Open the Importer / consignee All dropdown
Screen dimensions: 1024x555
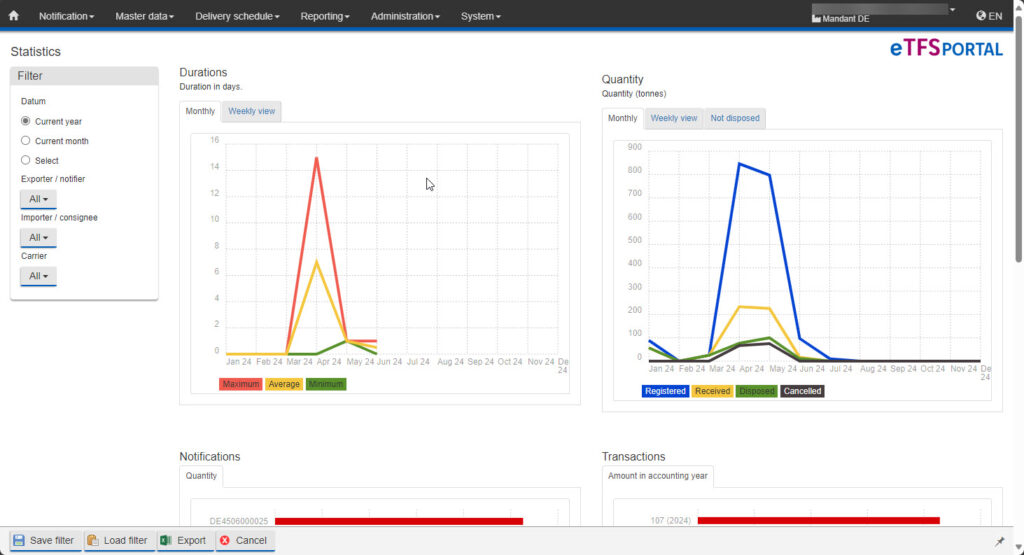38,237
